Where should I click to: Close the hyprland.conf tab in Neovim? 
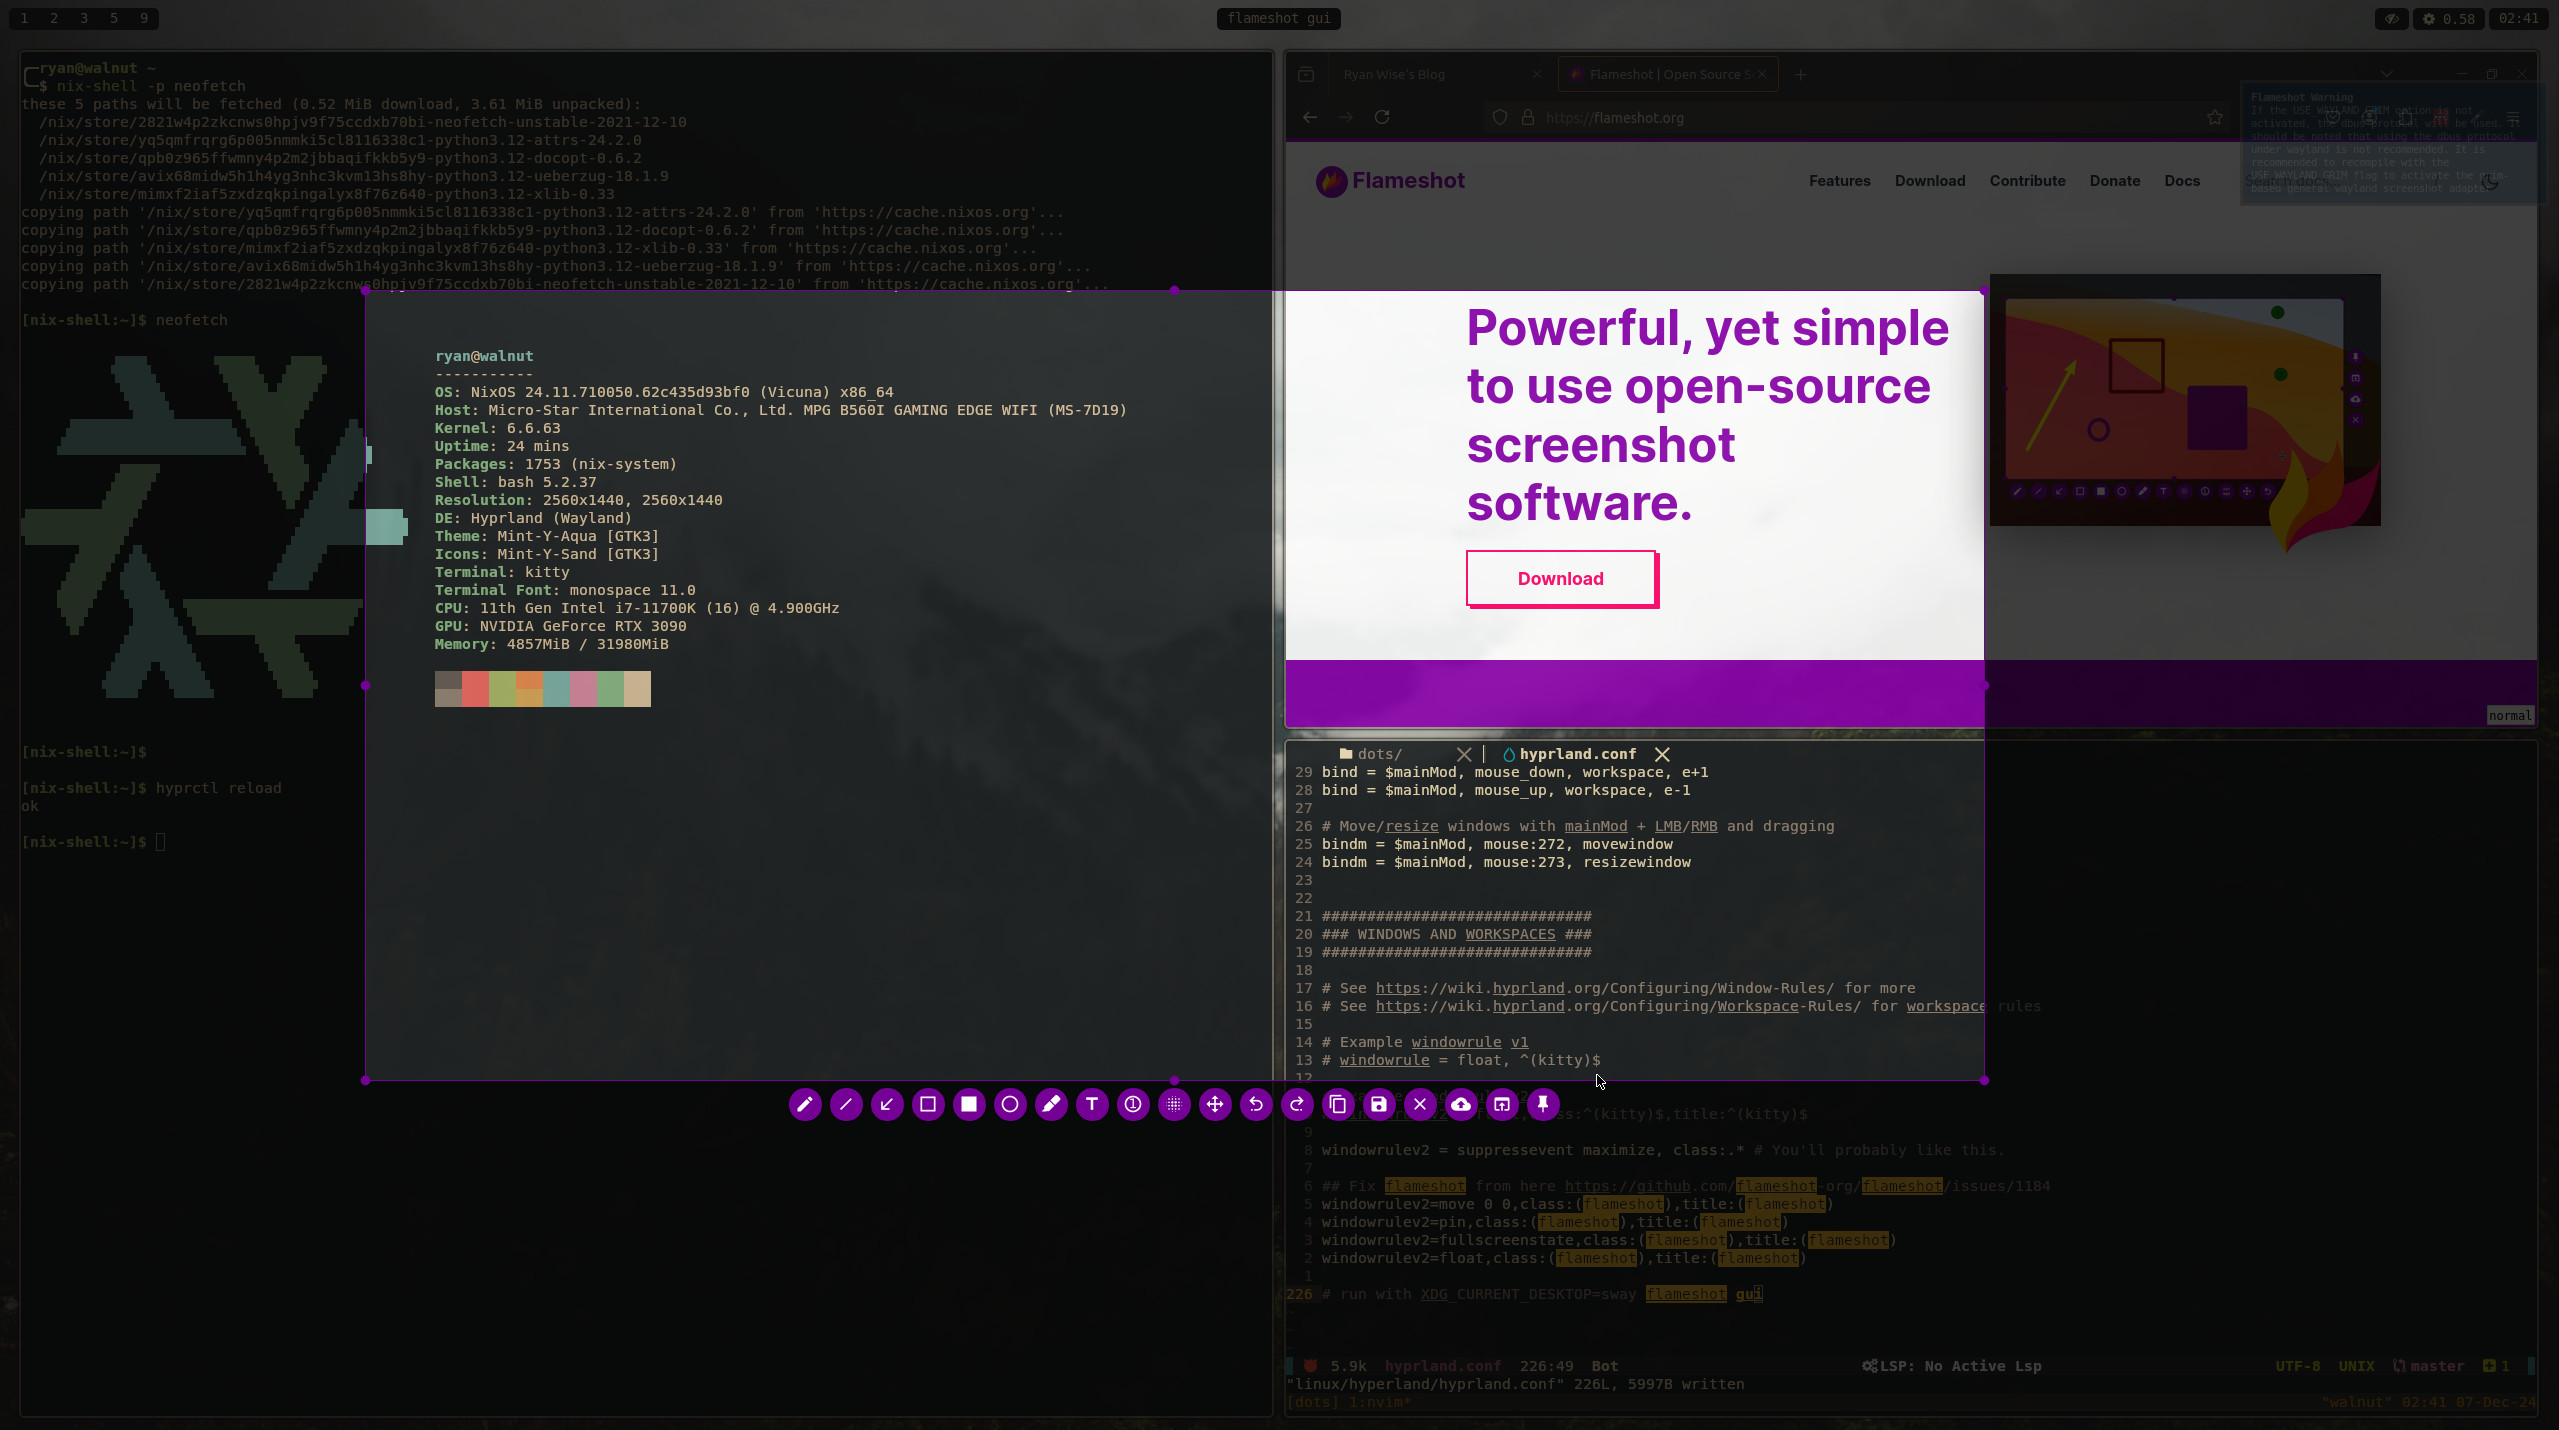(1662, 754)
